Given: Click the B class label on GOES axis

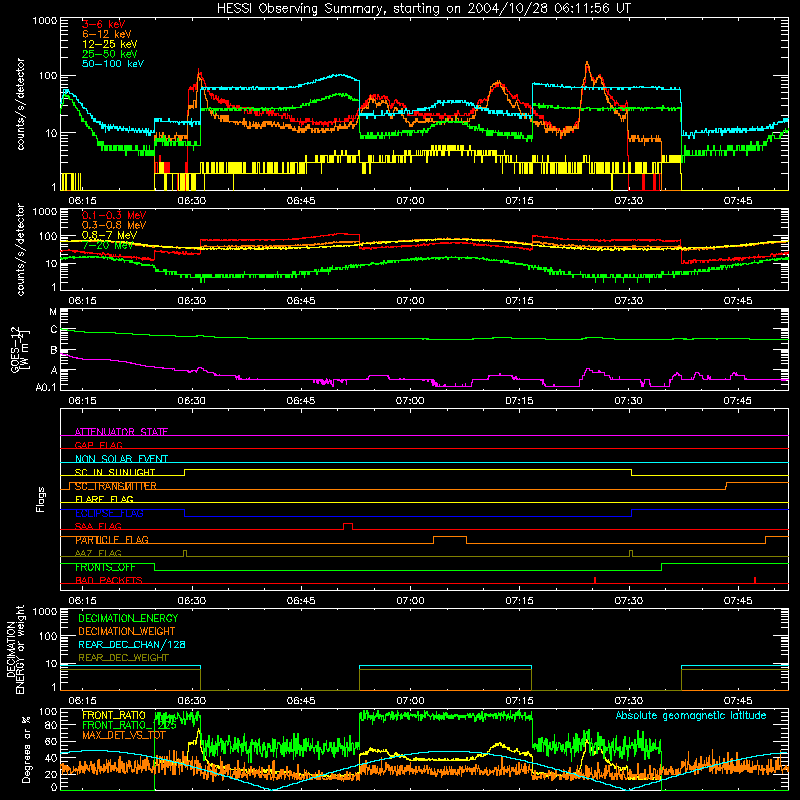Looking at the screenshot, I should [54, 351].
